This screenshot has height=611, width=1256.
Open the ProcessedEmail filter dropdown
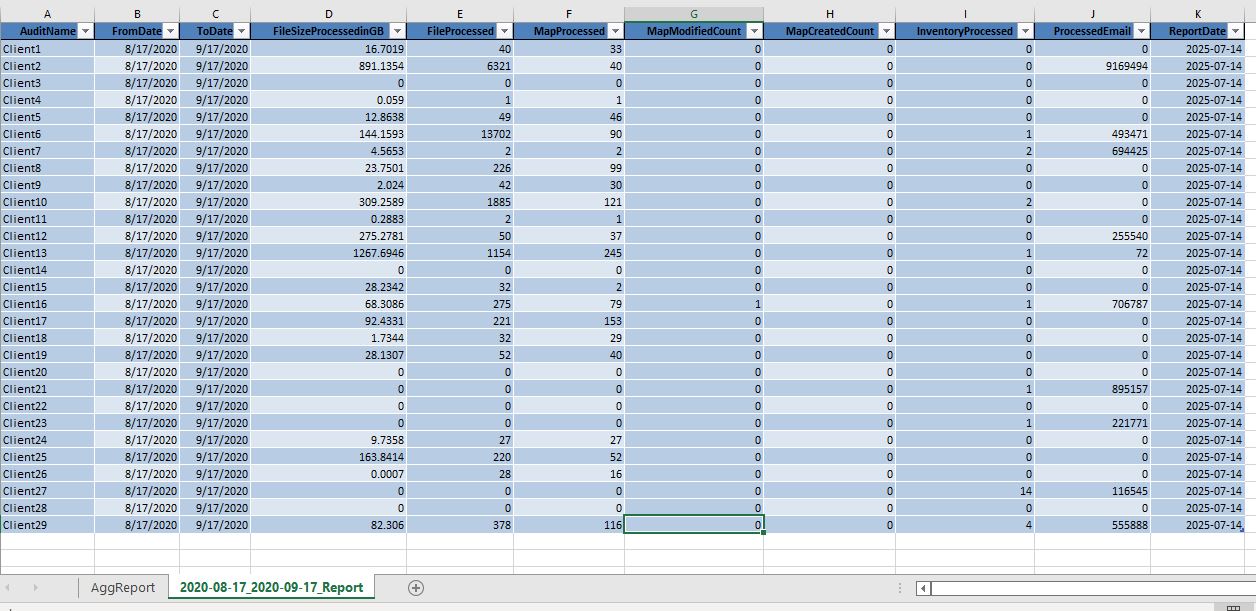coord(1141,31)
